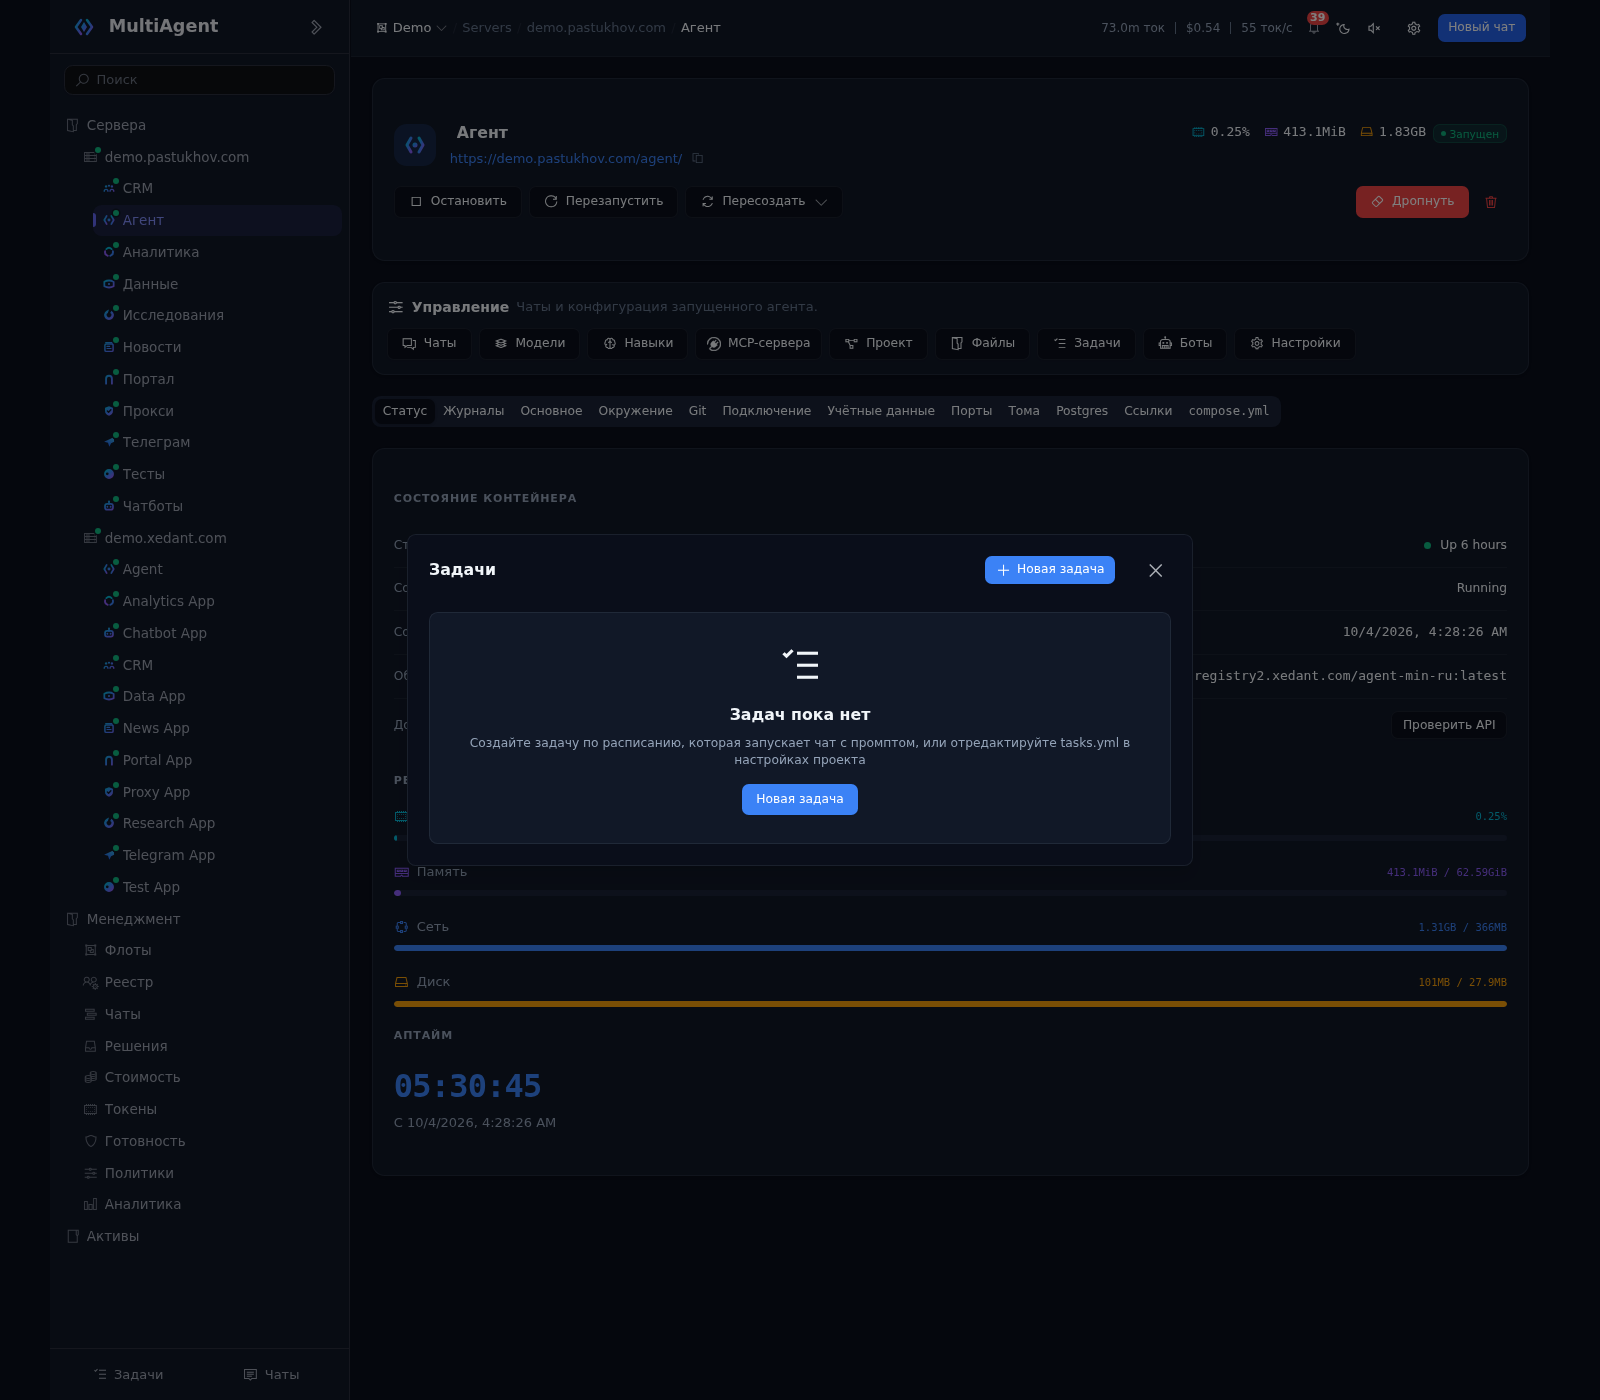Select the Postgres tab
This screenshot has width=1600, height=1400.
[1082, 411]
